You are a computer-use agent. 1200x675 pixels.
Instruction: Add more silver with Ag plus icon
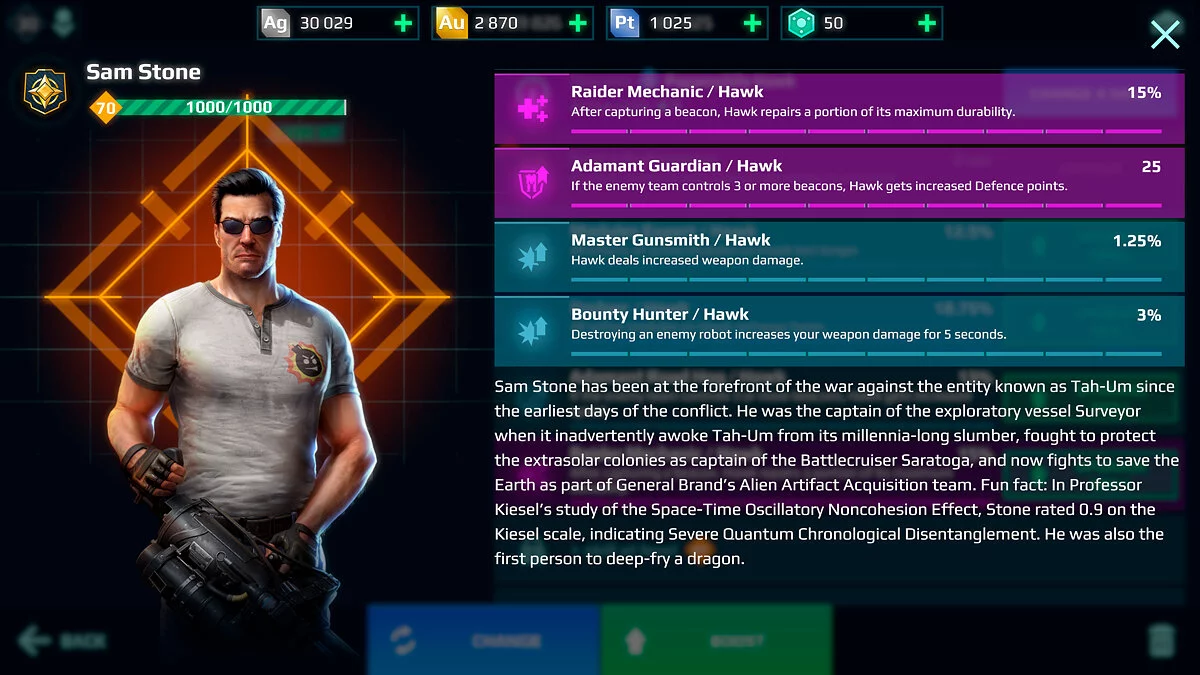pyautogui.click(x=402, y=23)
